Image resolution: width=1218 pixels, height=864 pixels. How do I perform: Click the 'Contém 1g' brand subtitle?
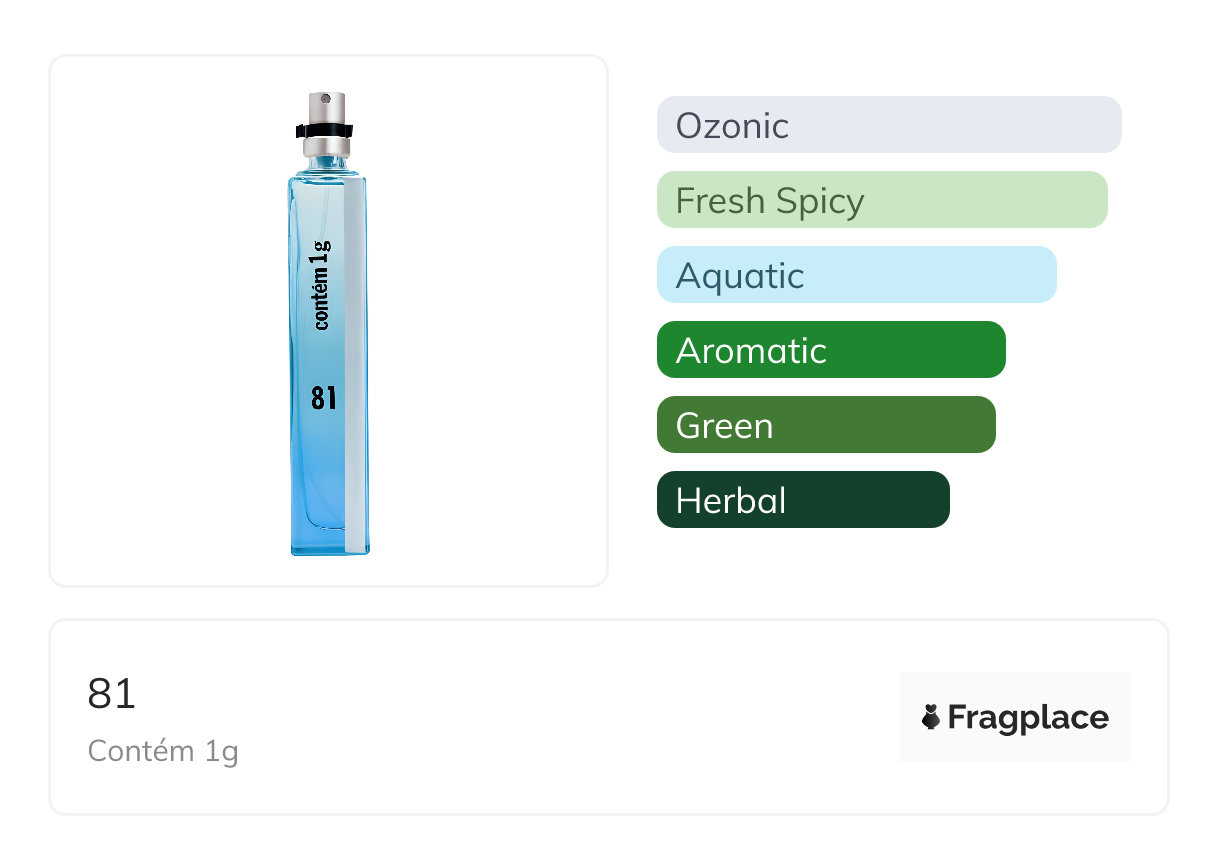pyautogui.click(x=163, y=750)
